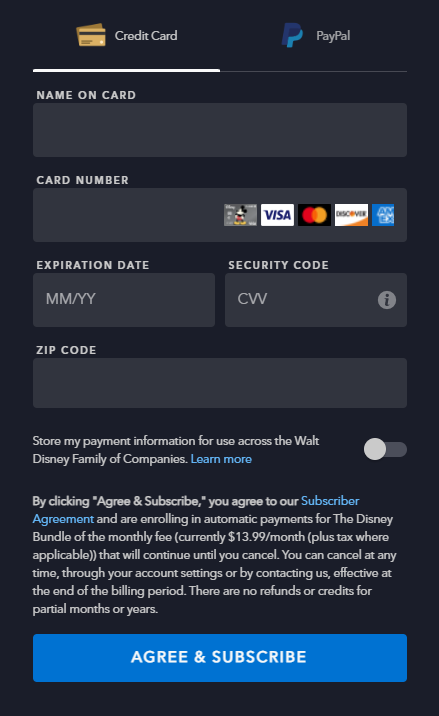Viewport: 439px width, 716px height.
Task: Click the PayPal logo icon
Action: pyautogui.click(x=292, y=35)
